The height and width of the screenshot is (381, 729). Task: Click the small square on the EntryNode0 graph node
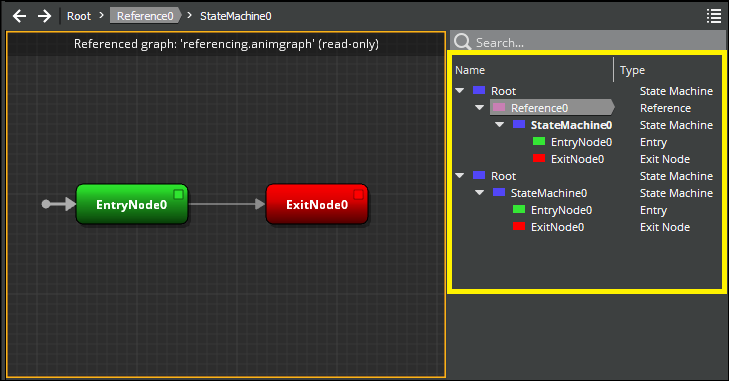click(179, 194)
